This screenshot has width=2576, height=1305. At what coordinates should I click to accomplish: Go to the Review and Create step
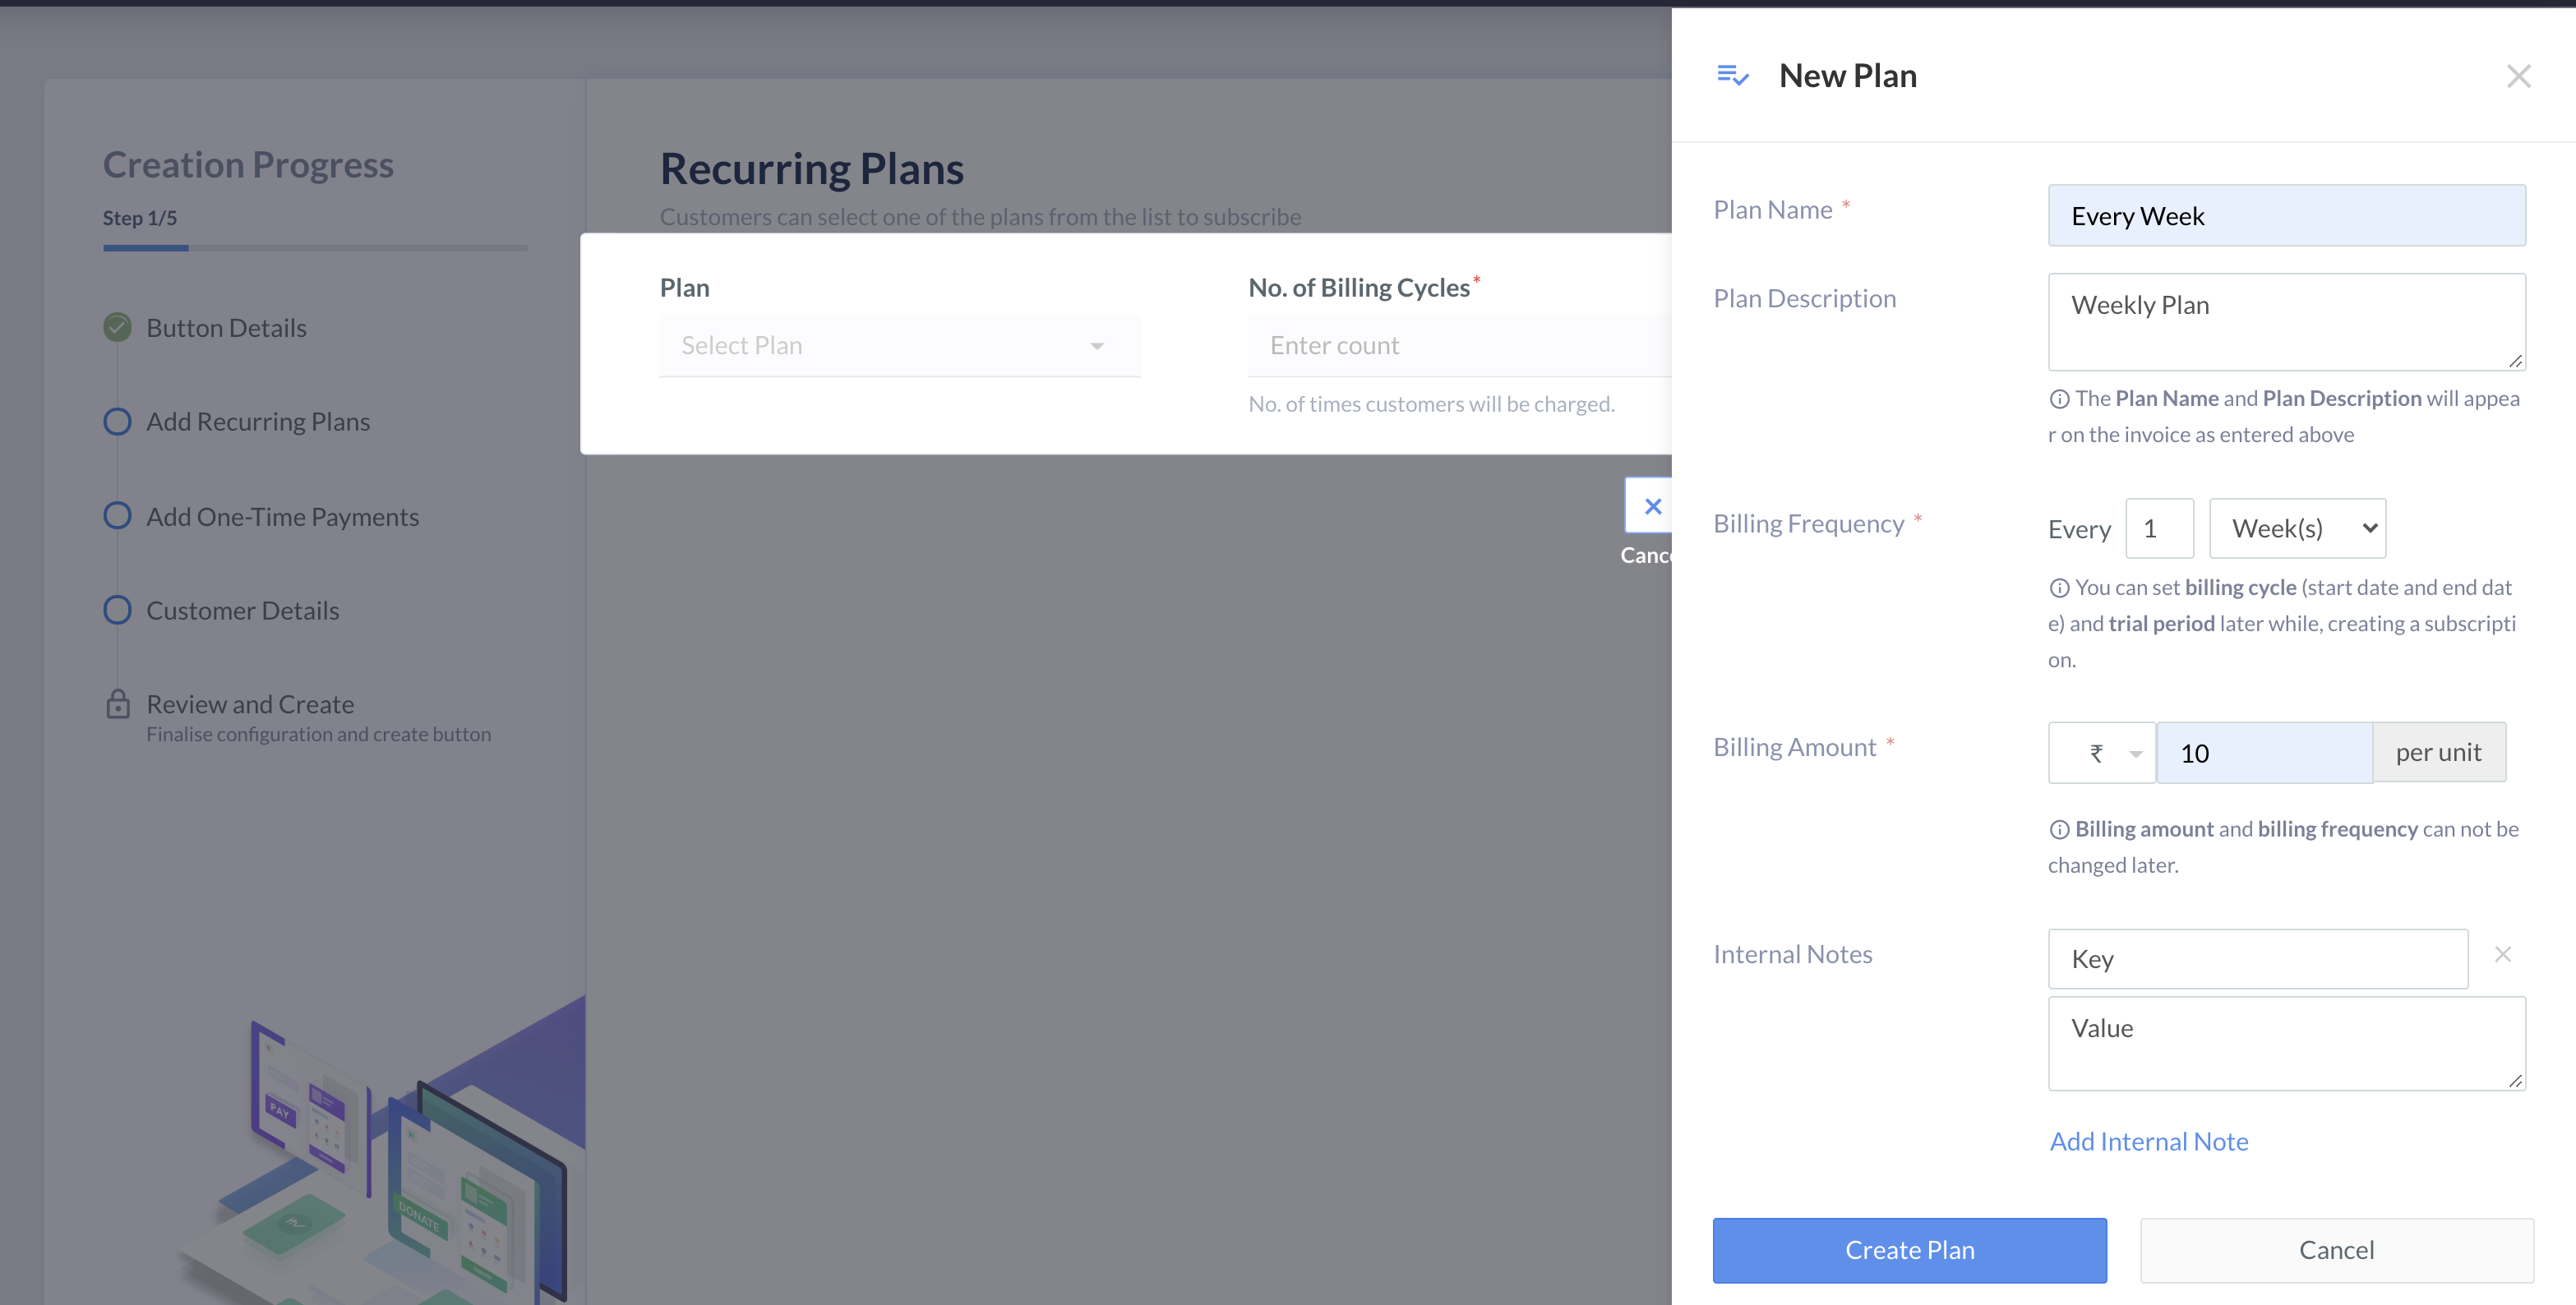coord(250,704)
